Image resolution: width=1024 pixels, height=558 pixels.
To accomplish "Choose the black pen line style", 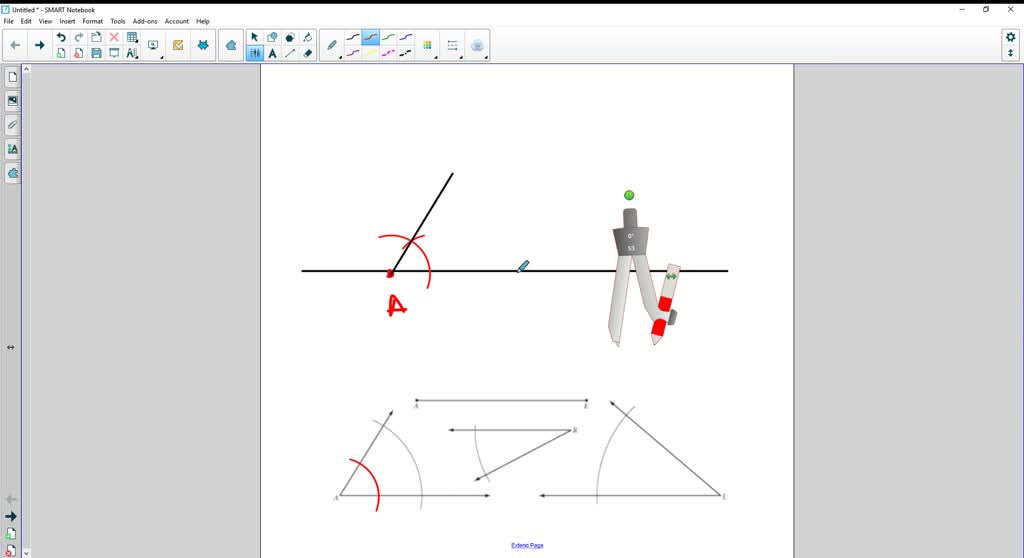I will coord(353,37).
